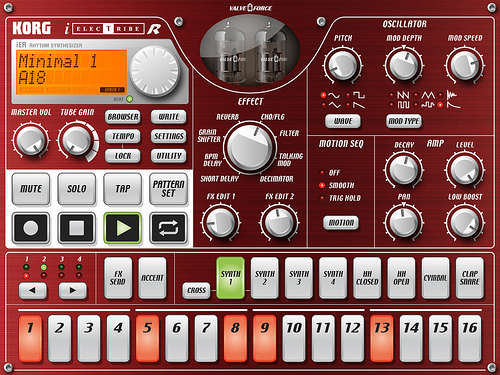500x375 pixels.
Task: Toggle the loop arrows button
Action: click(x=168, y=228)
